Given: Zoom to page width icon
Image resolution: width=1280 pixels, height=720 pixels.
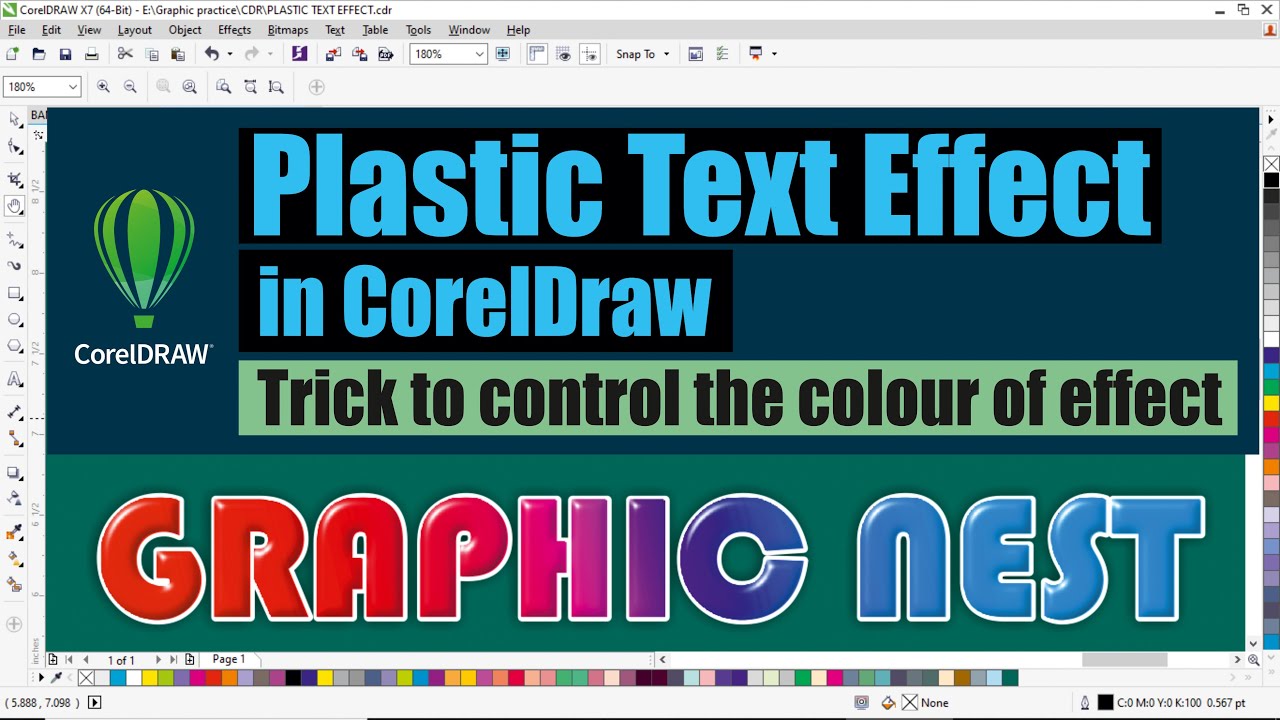Looking at the screenshot, I should point(250,87).
